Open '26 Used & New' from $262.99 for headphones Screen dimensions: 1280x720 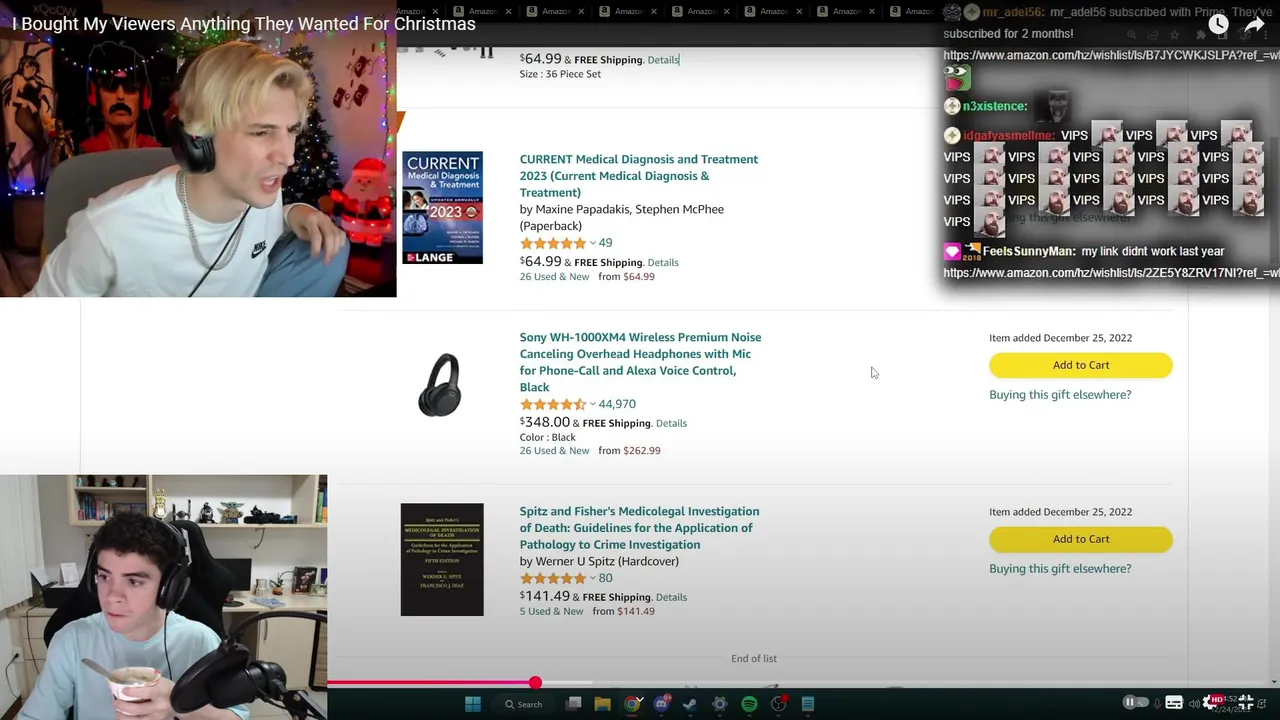(554, 451)
